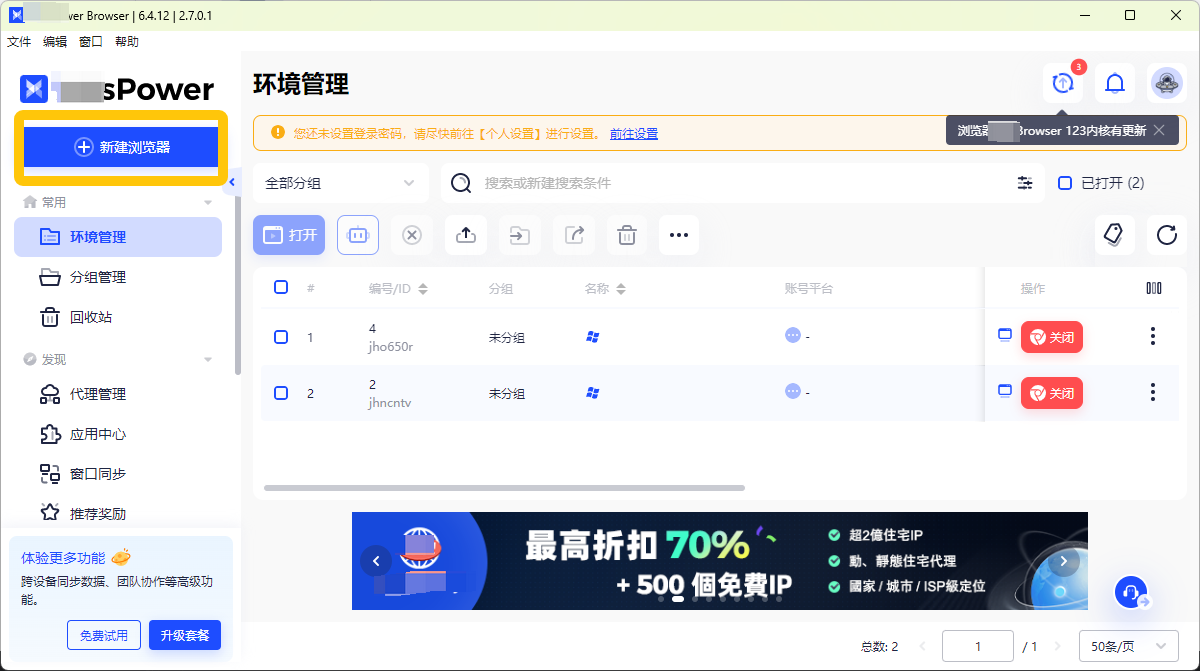Click the trash delete icon in toolbar

626,235
